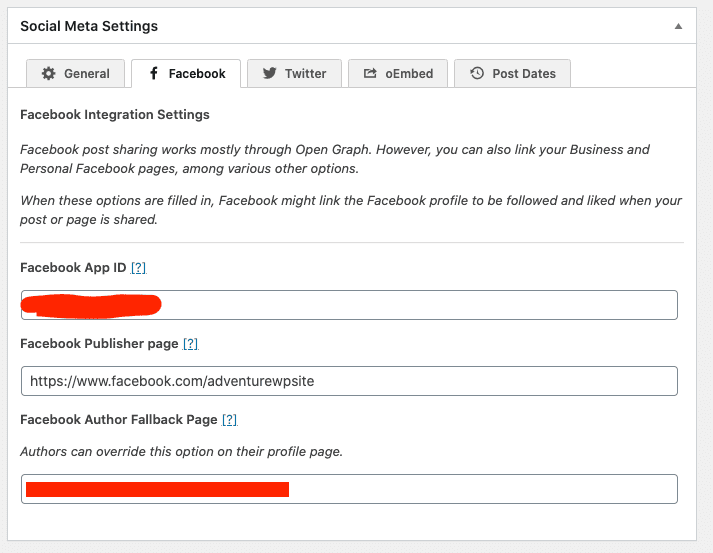Switch to the Twitter tab
The height and width of the screenshot is (553, 713).
pyautogui.click(x=294, y=73)
